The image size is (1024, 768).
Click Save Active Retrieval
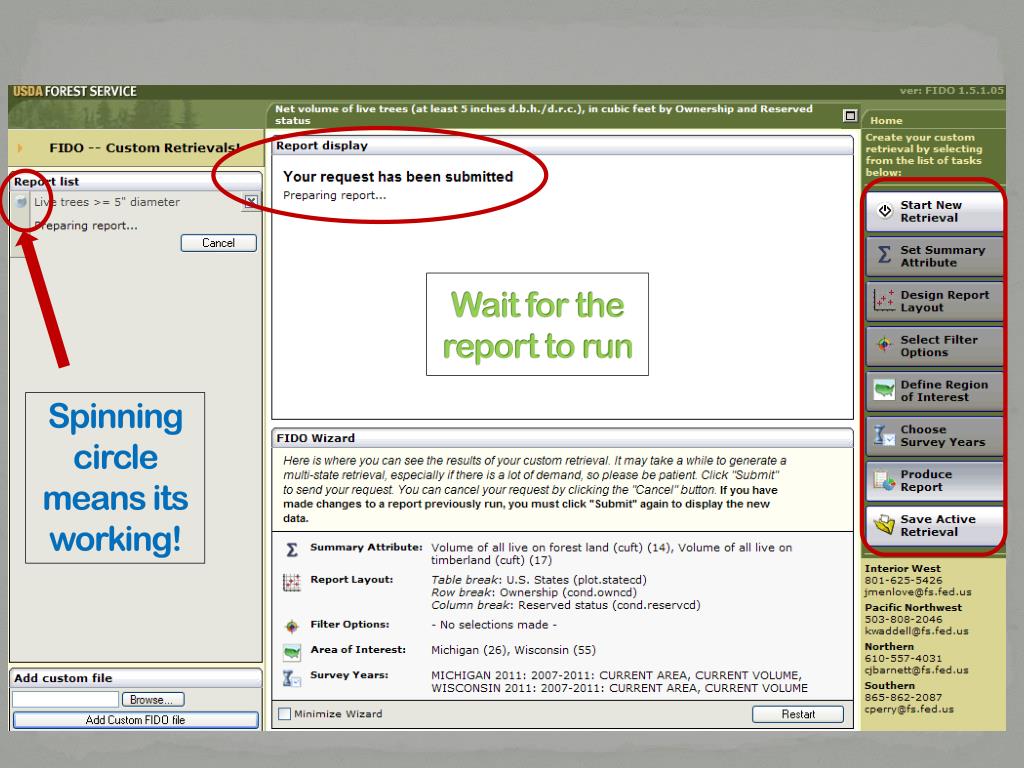[934, 526]
